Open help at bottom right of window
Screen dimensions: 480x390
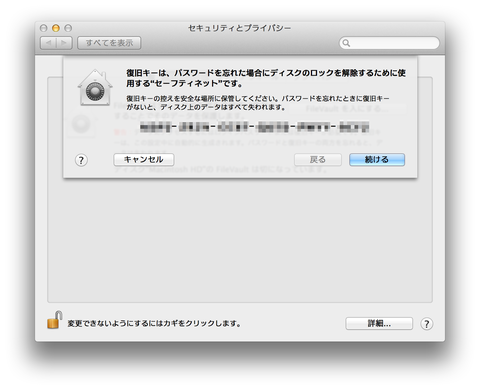pos(427,324)
